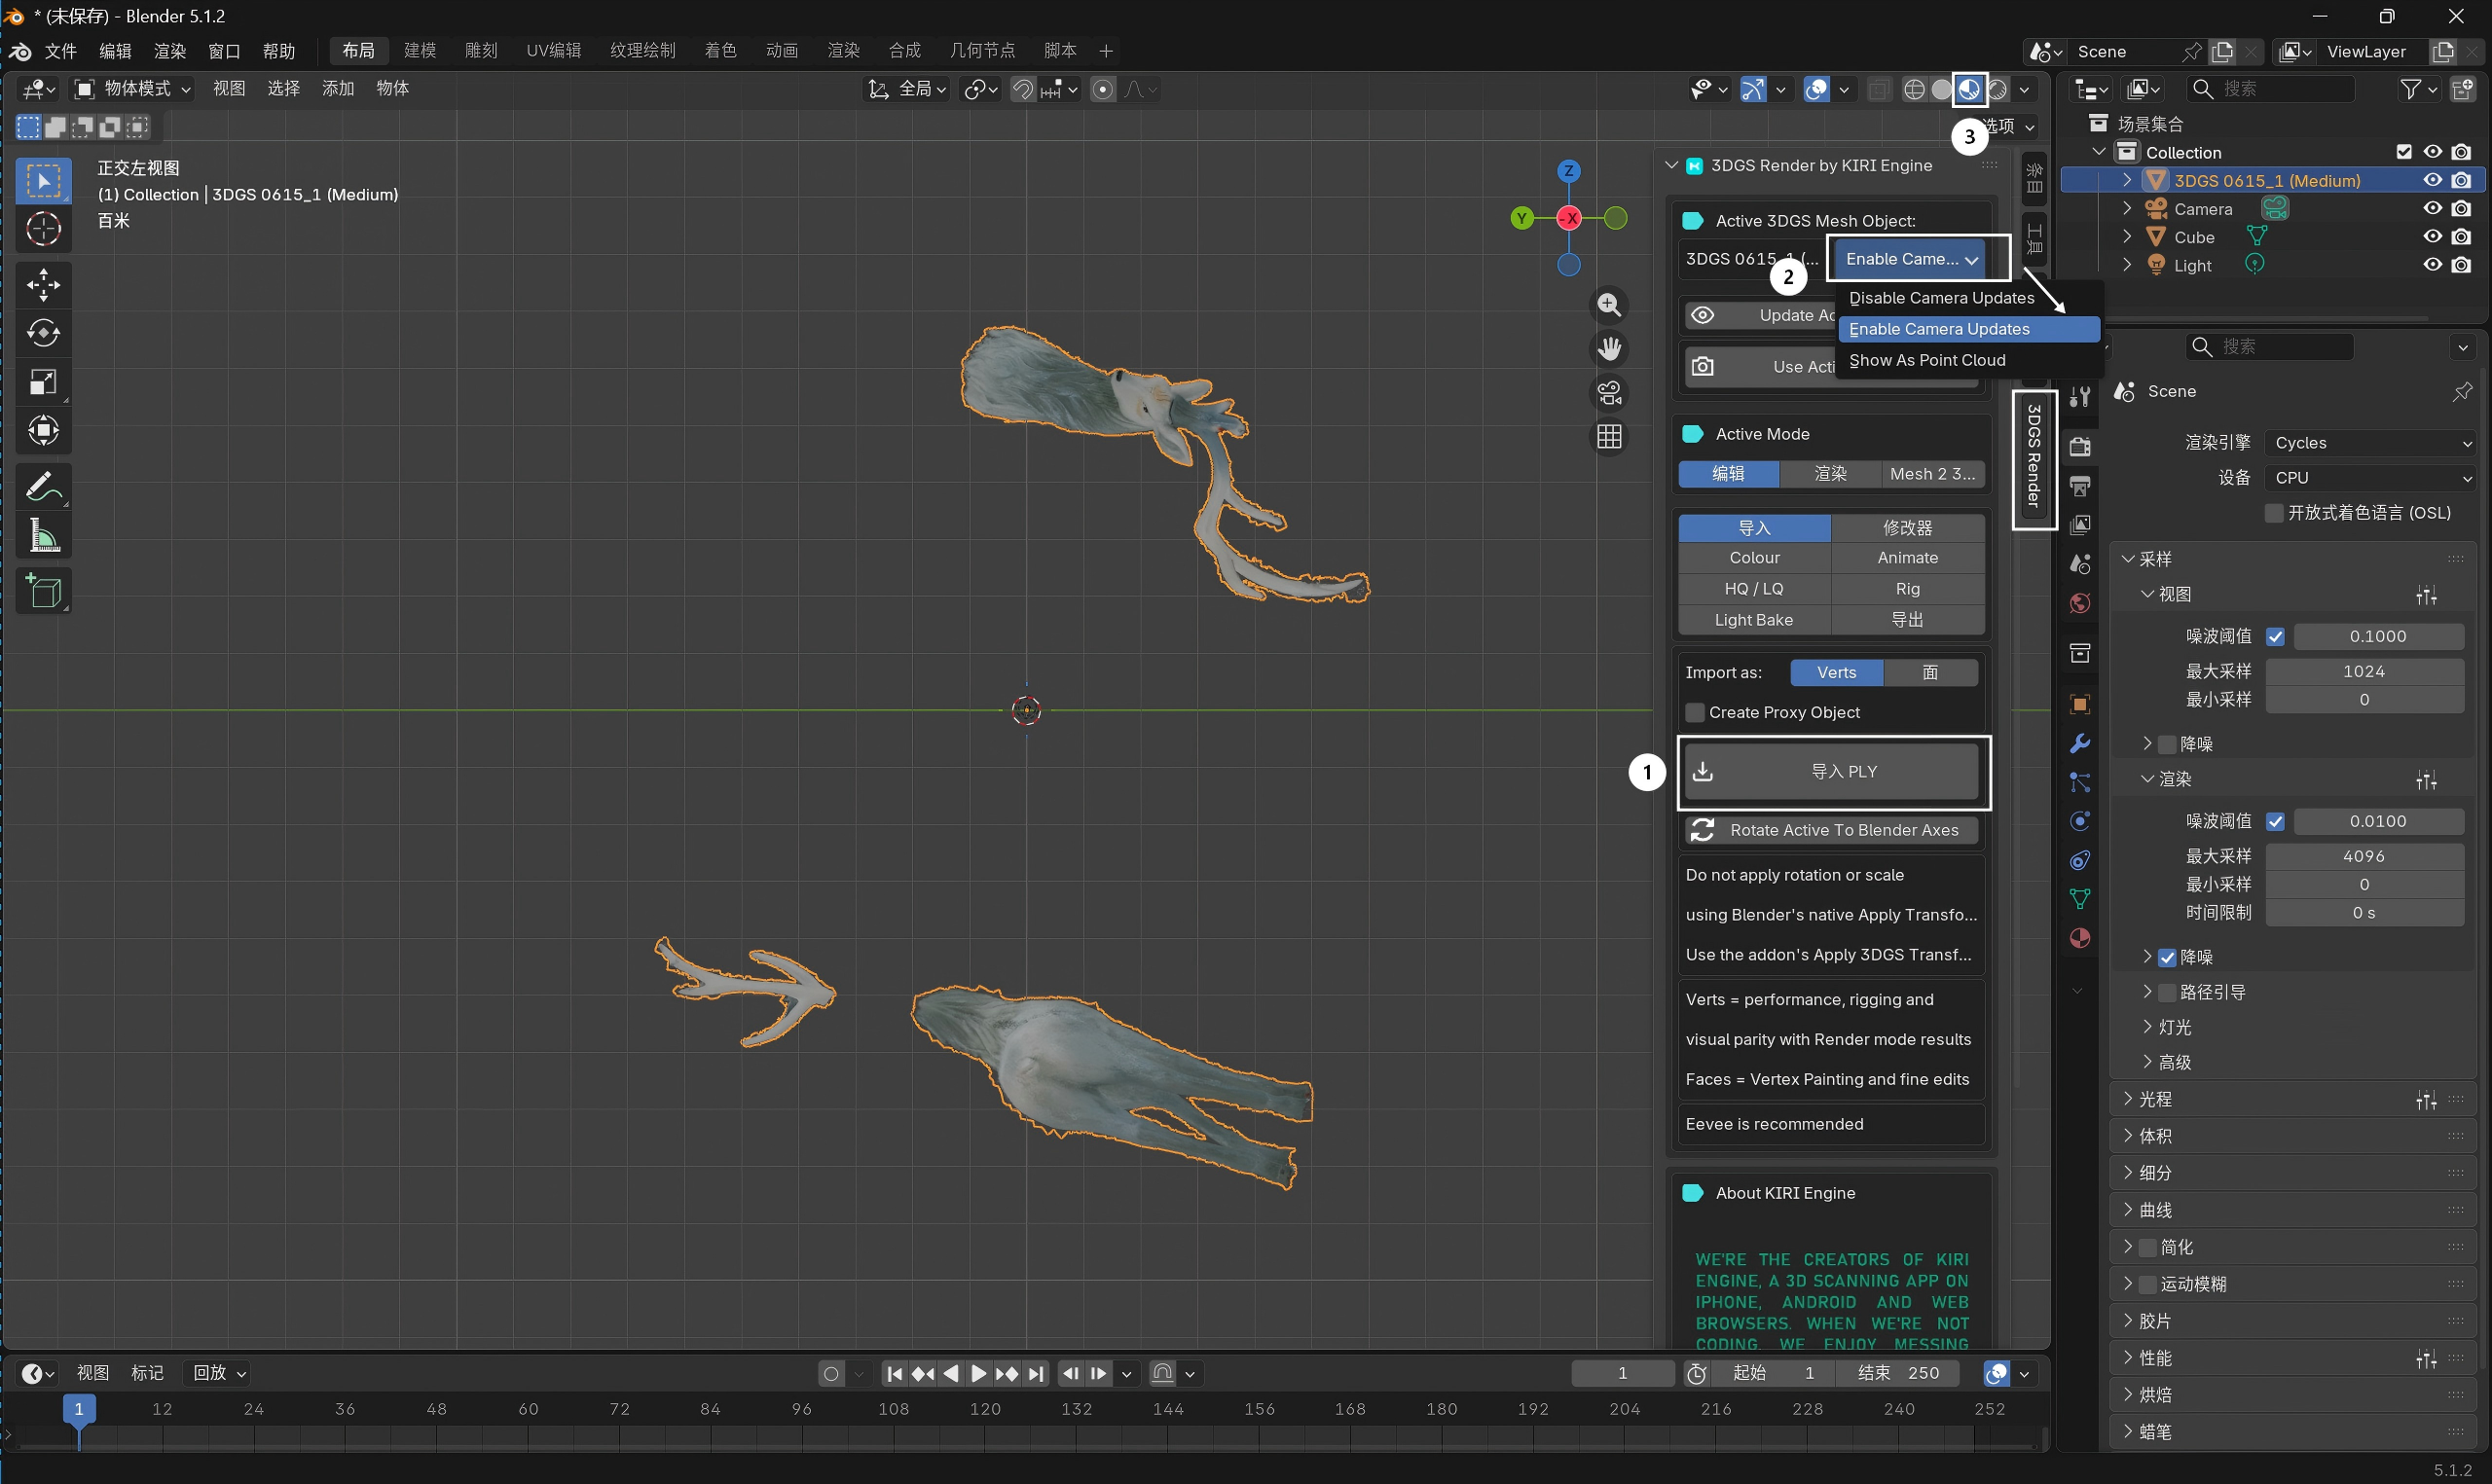Image resolution: width=2492 pixels, height=1484 pixels.
Task: Toggle viewport 噪波阈值 checkbox for 0.1000
Action: (x=2275, y=636)
